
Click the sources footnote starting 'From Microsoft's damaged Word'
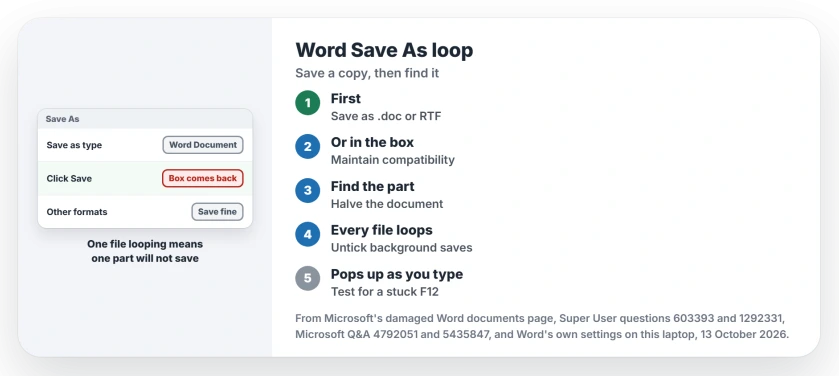pyautogui.click(x=542, y=326)
